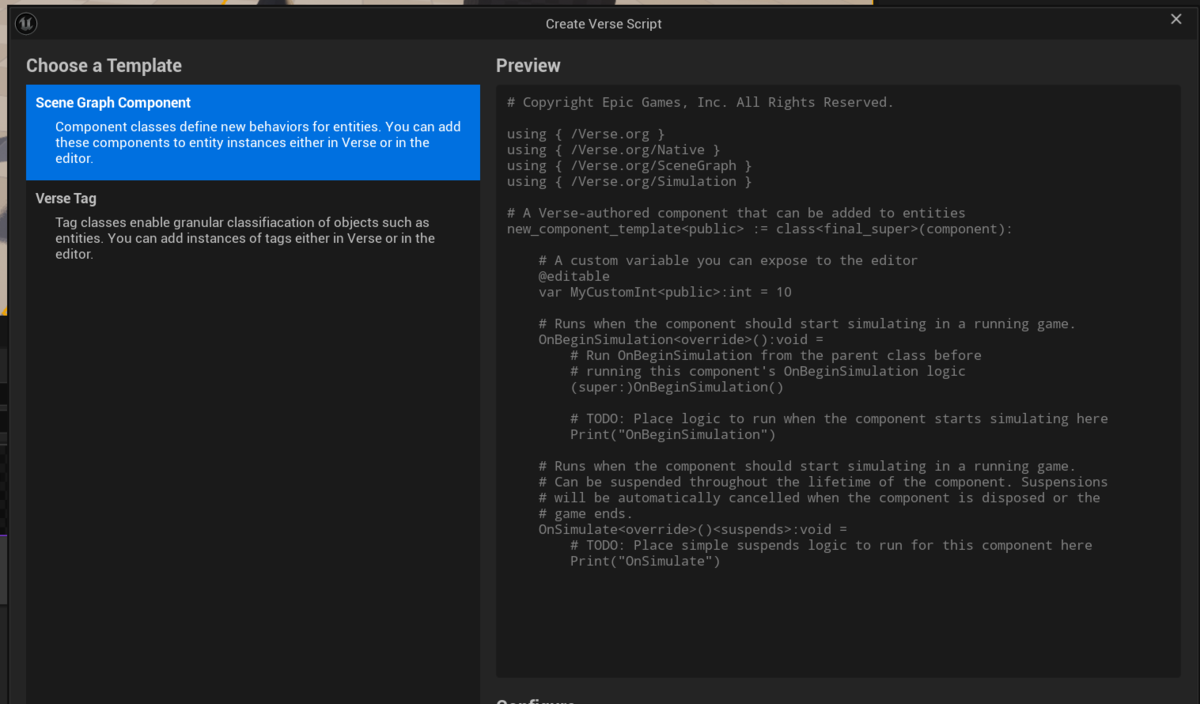This screenshot has height=704, width=1200.
Task: Click the 'using { /Verse.org/SceneGraph }' line
Action: tap(629, 166)
